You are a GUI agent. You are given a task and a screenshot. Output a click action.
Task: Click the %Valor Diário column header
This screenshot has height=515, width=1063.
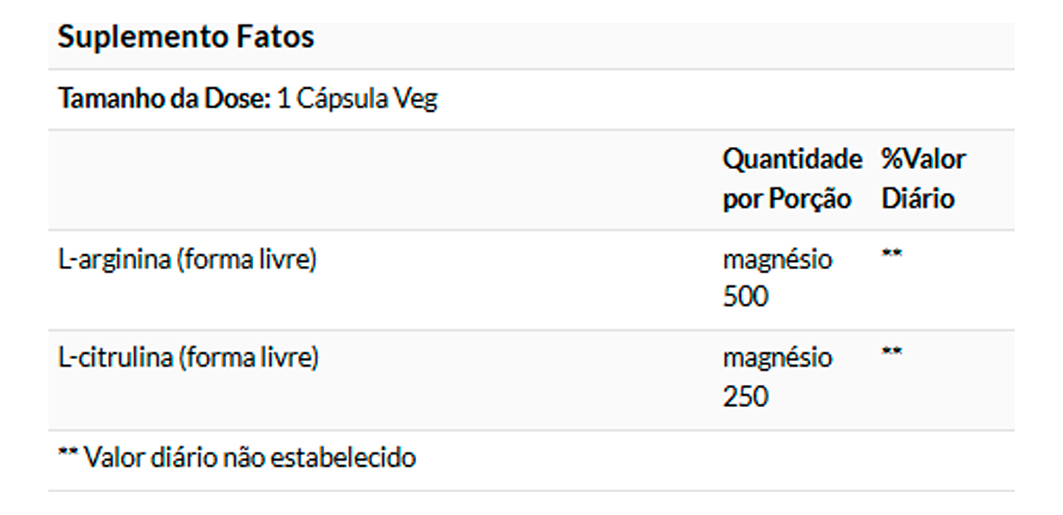click(x=923, y=179)
